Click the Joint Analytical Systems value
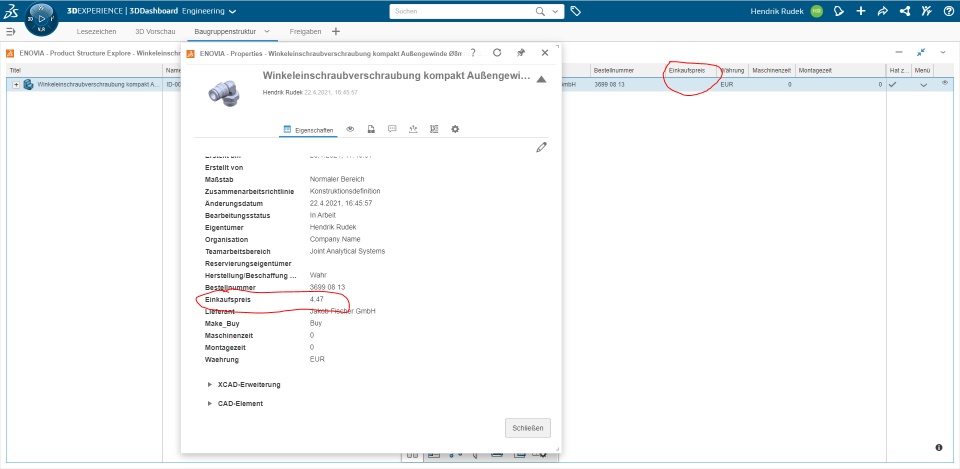This screenshot has height=469, width=960. [347, 251]
